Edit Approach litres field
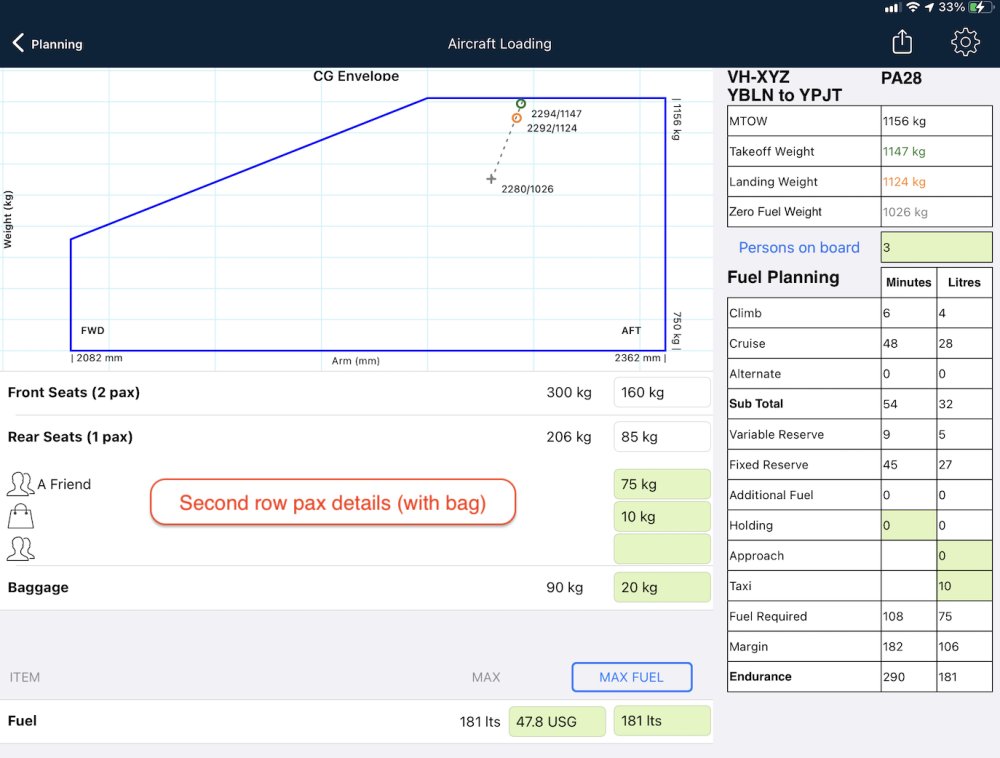 (964, 555)
